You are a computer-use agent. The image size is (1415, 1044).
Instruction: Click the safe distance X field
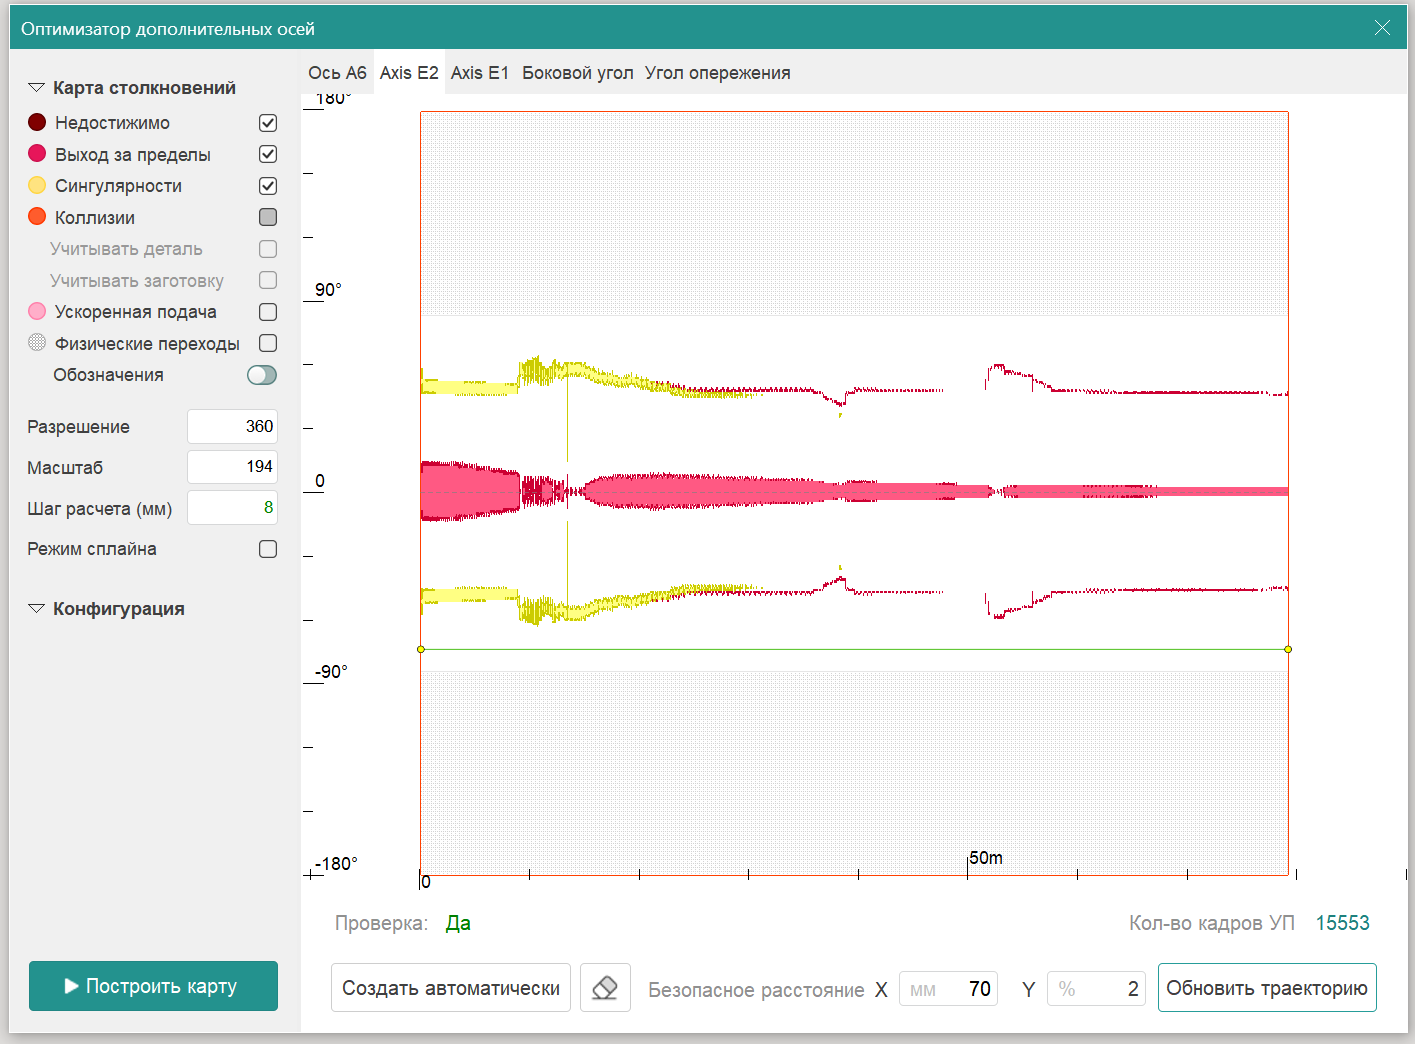pyautogui.click(x=948, y=989)
